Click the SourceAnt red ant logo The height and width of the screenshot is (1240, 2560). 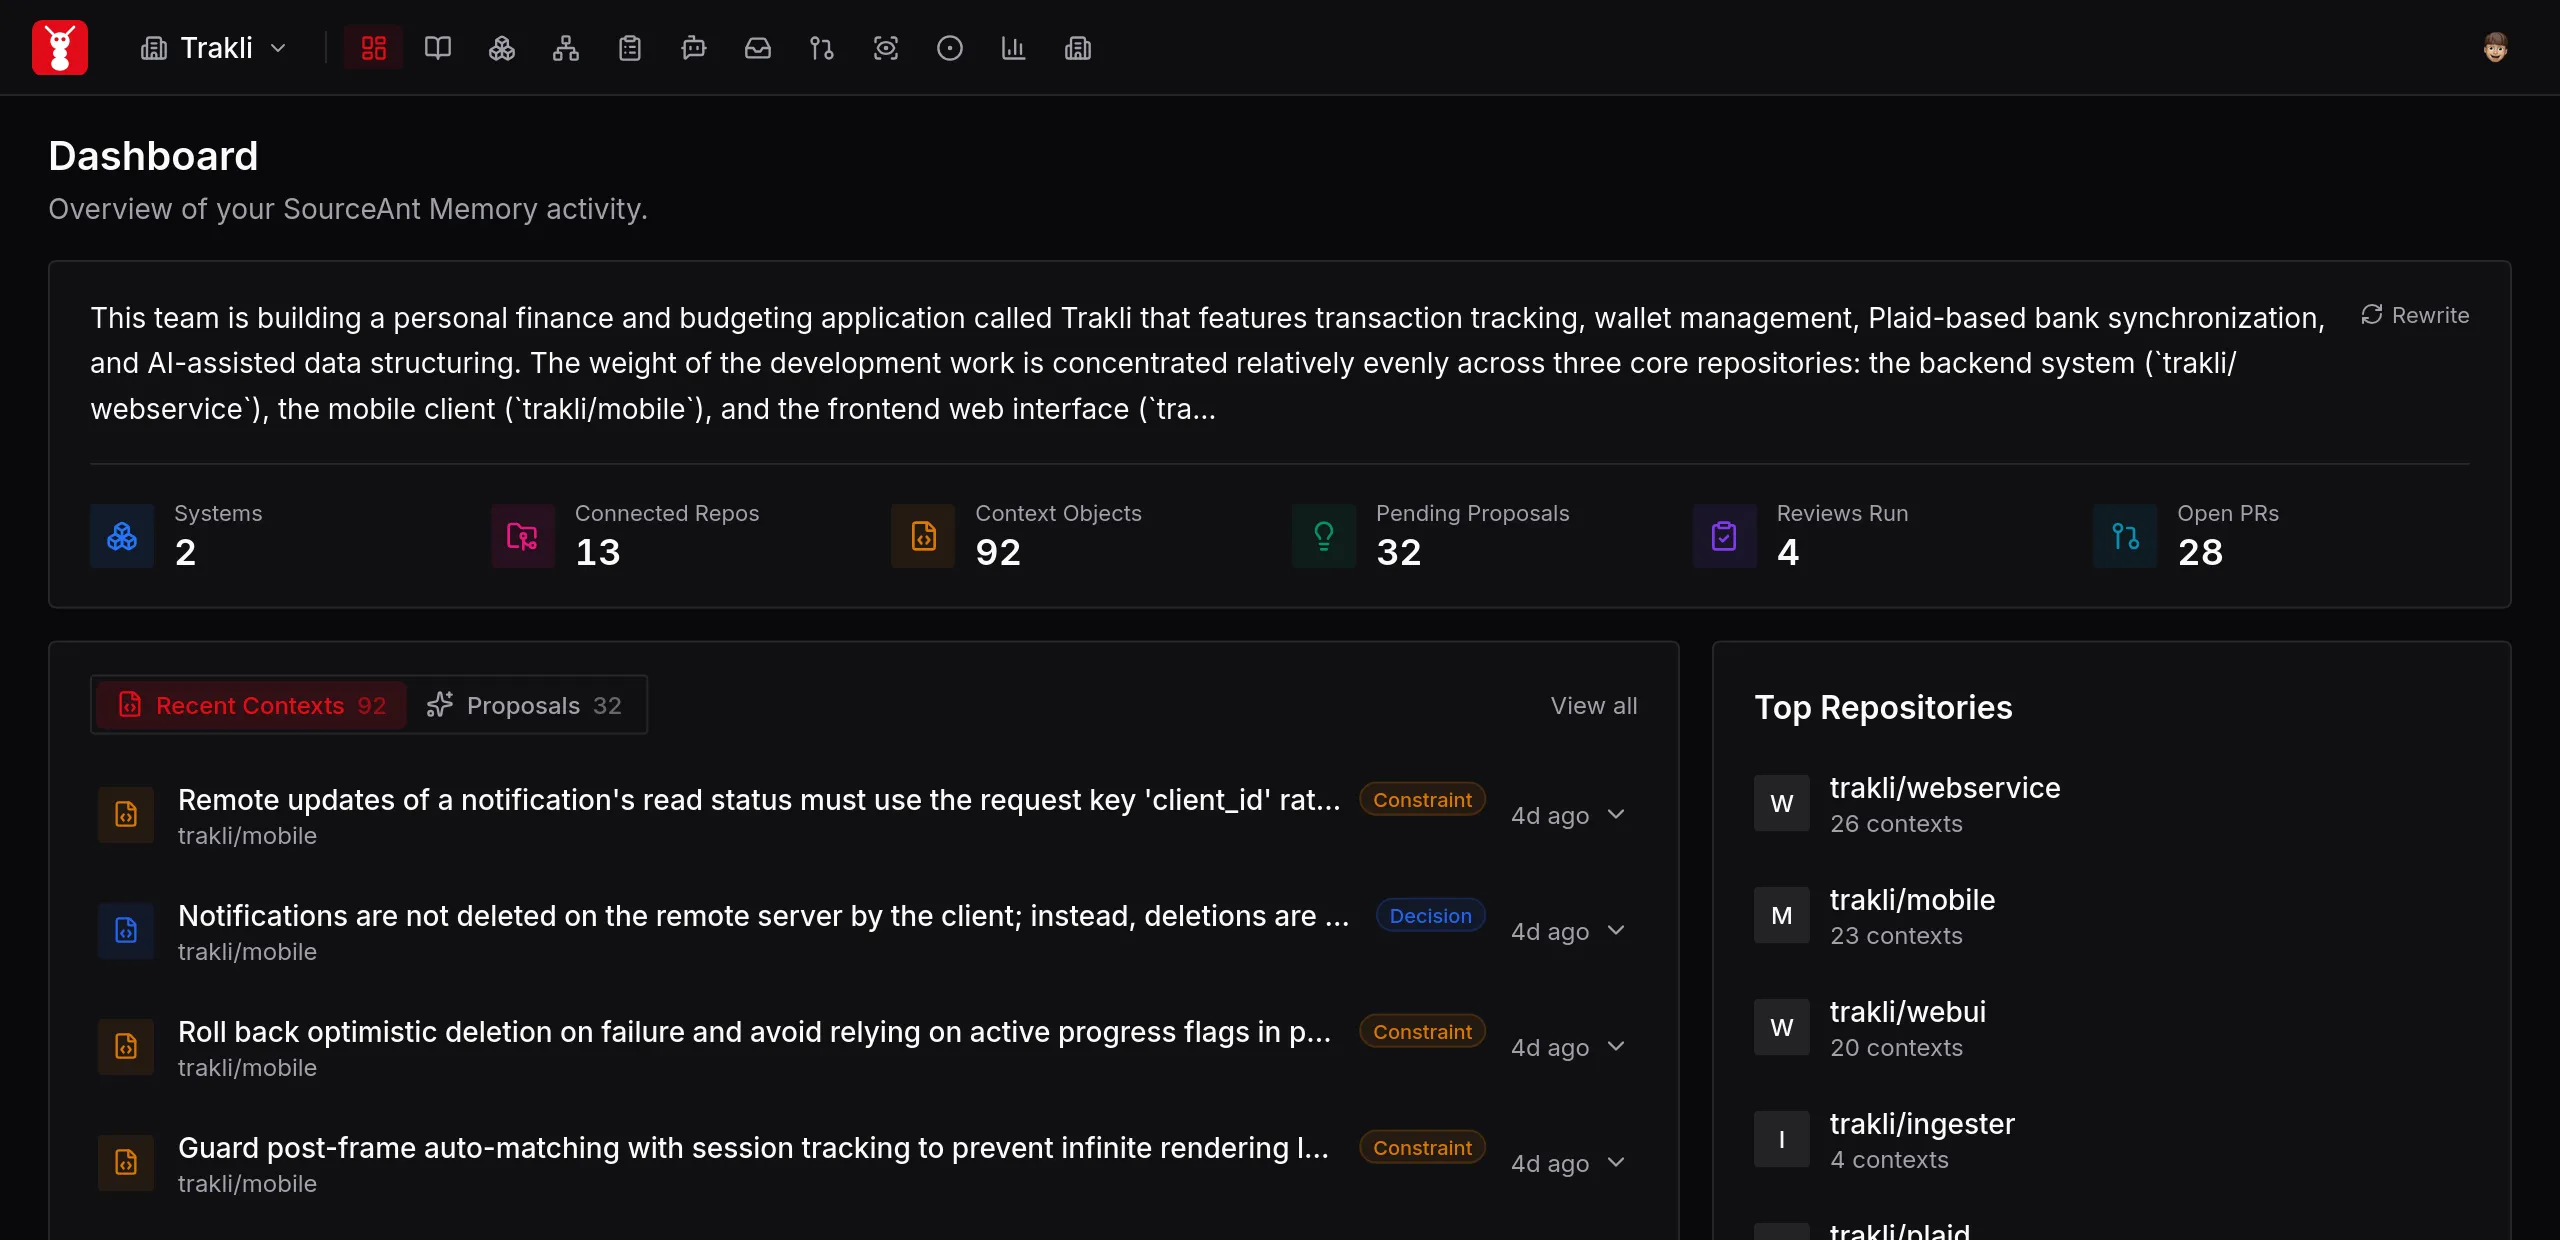(60, 47)
